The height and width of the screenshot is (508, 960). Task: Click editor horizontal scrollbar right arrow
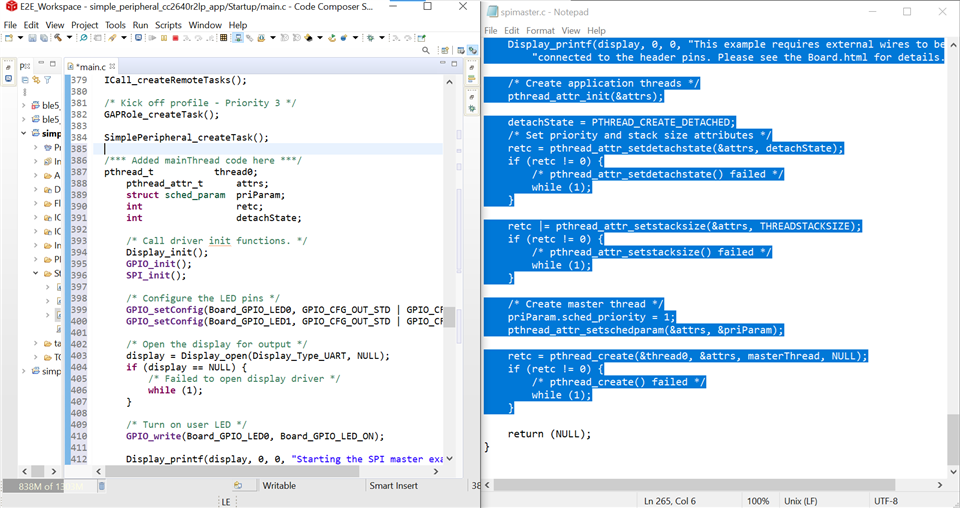coord(436,471)
